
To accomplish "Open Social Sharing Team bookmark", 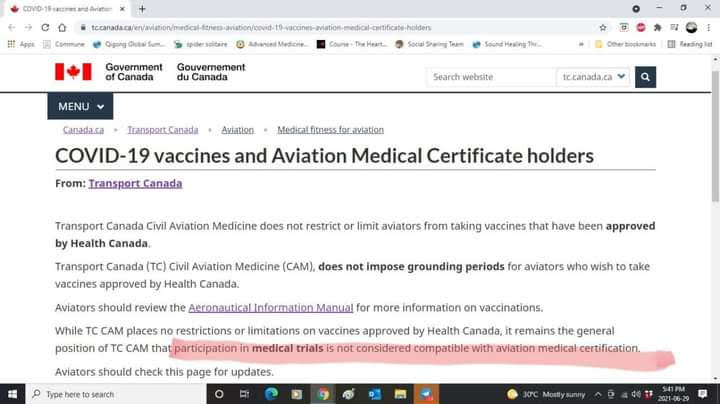I will 429,44.
